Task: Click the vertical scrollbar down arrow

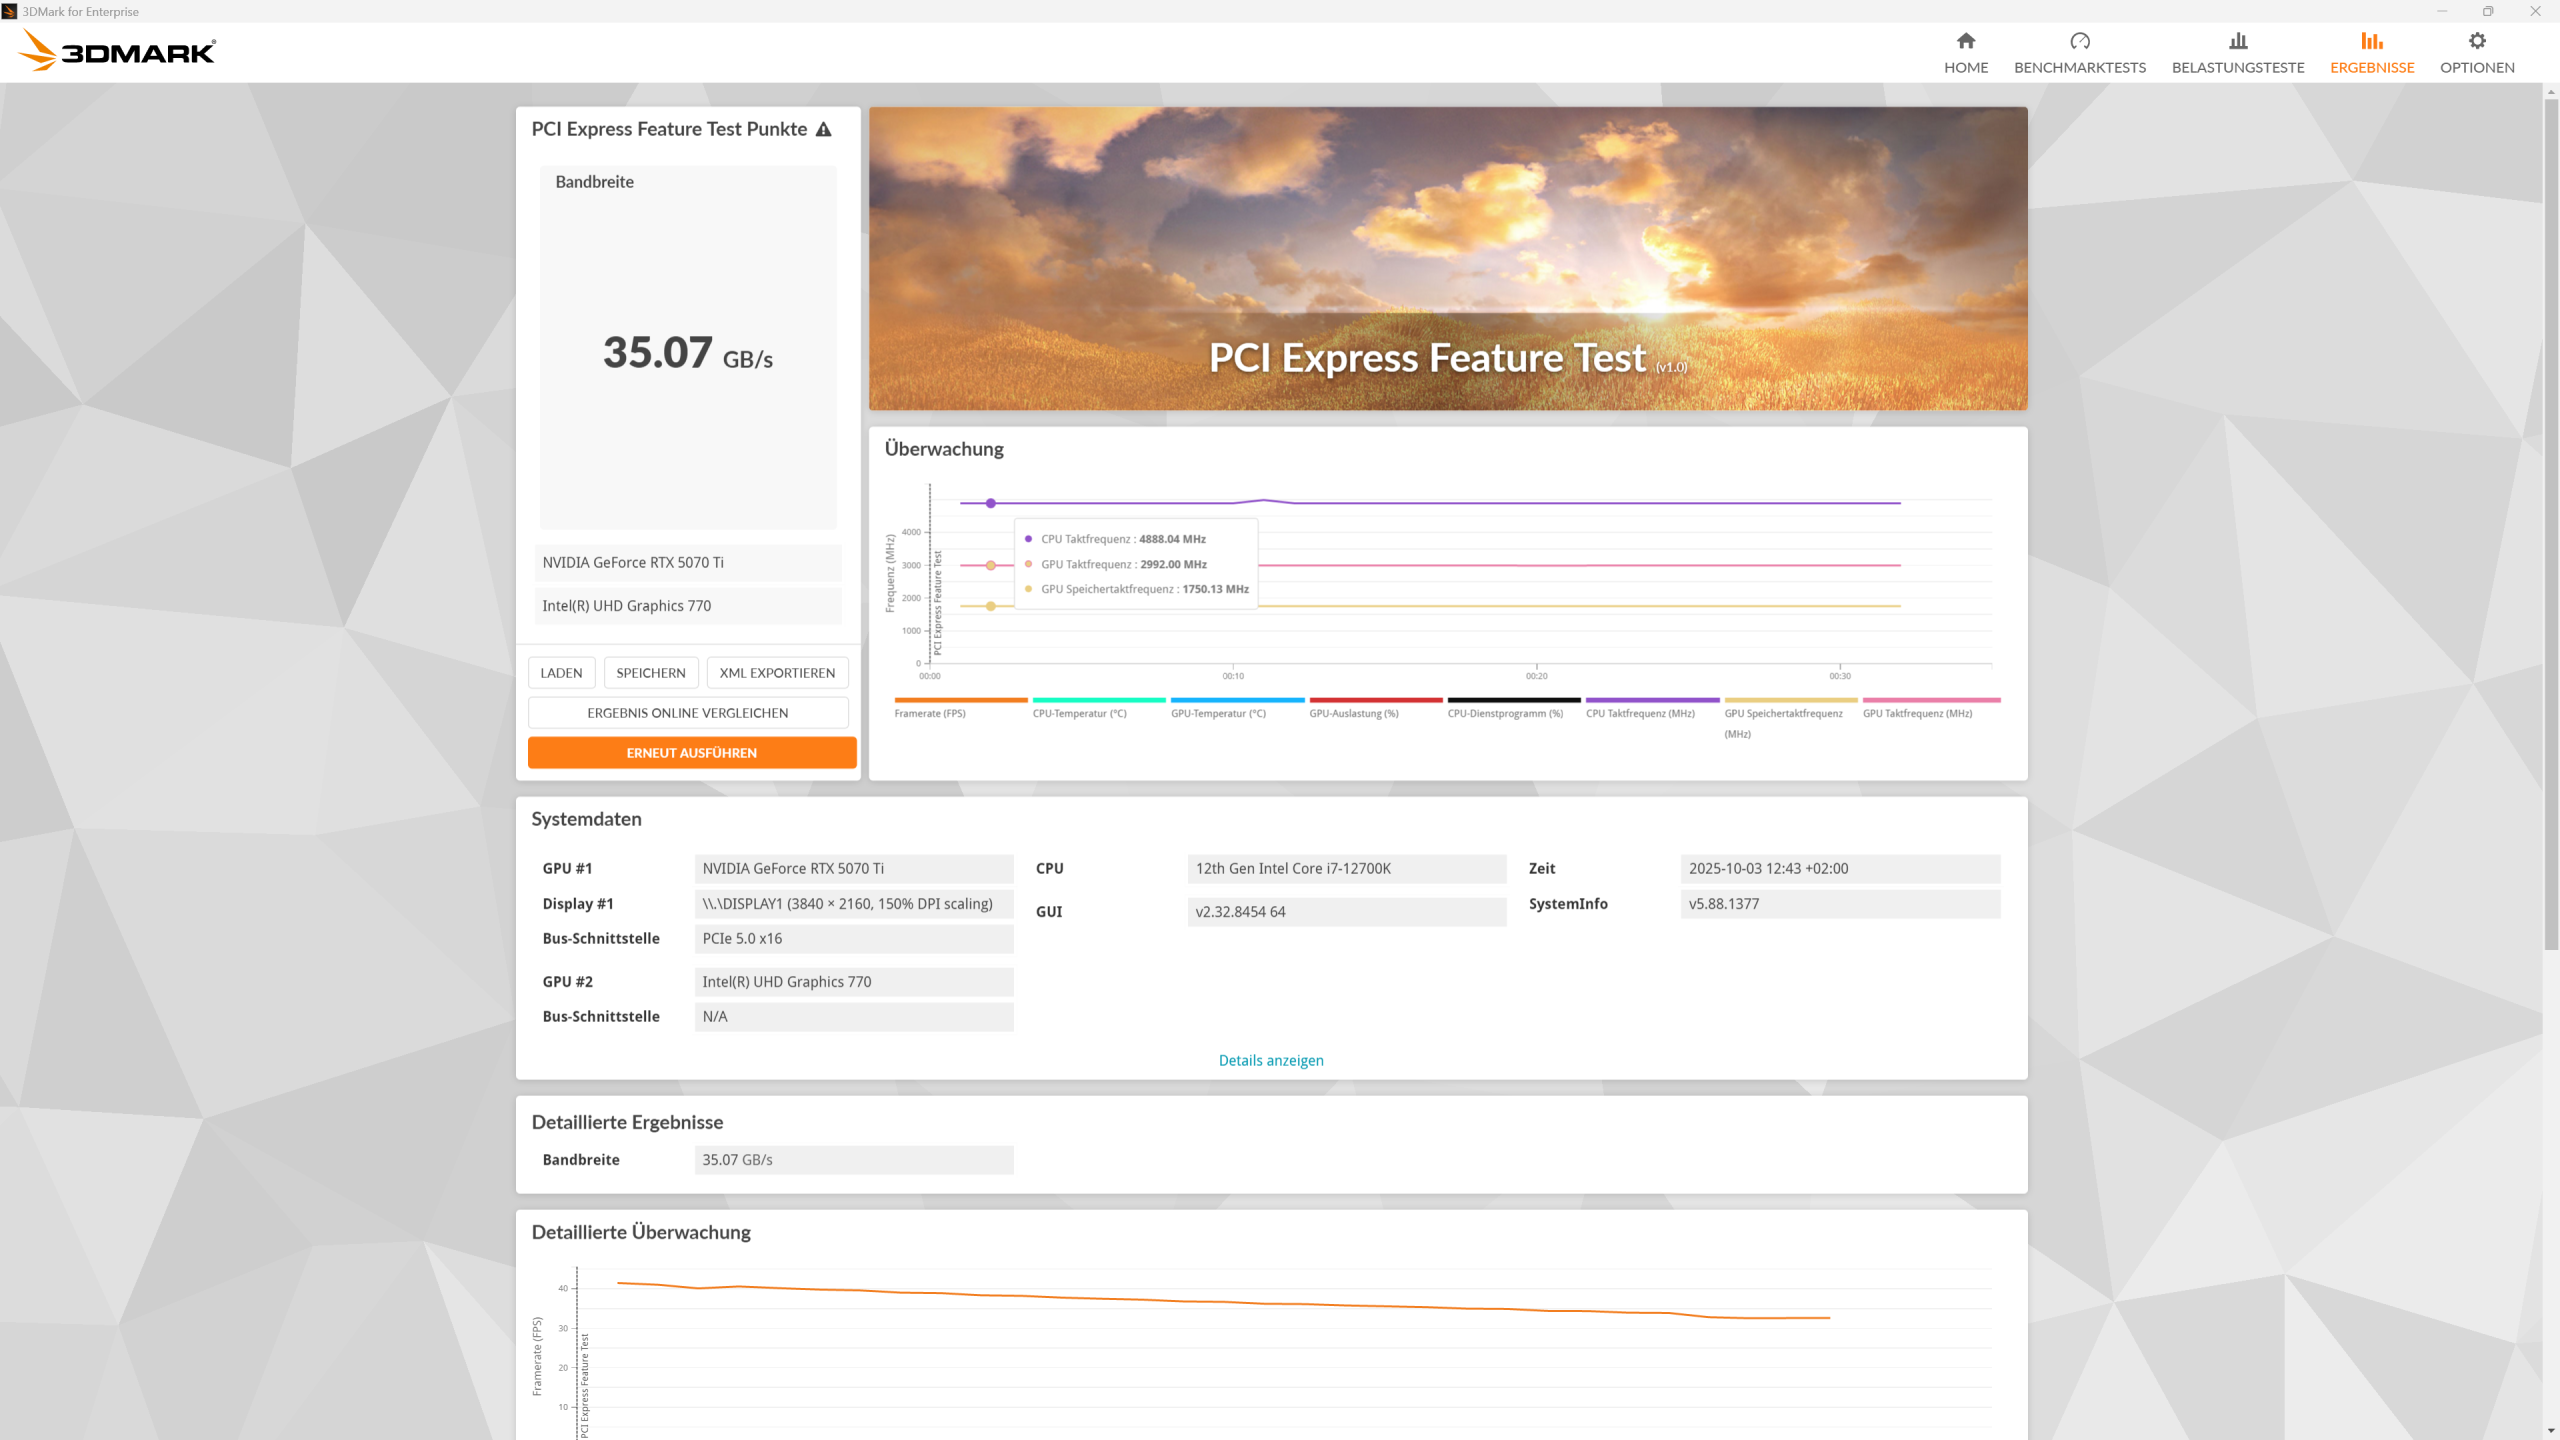Action: 2551,1431
